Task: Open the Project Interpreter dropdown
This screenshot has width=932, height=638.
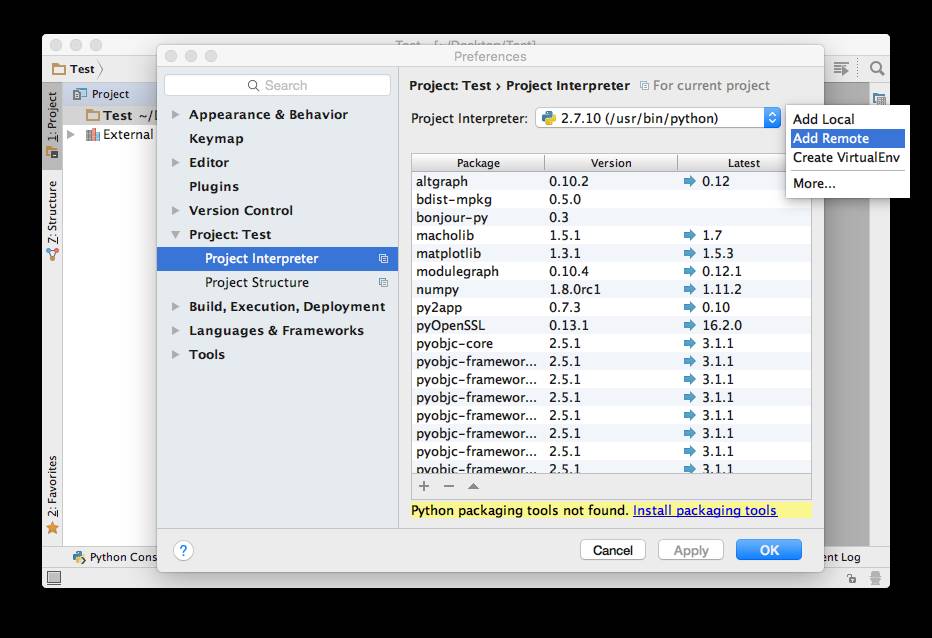Action: 772,118
